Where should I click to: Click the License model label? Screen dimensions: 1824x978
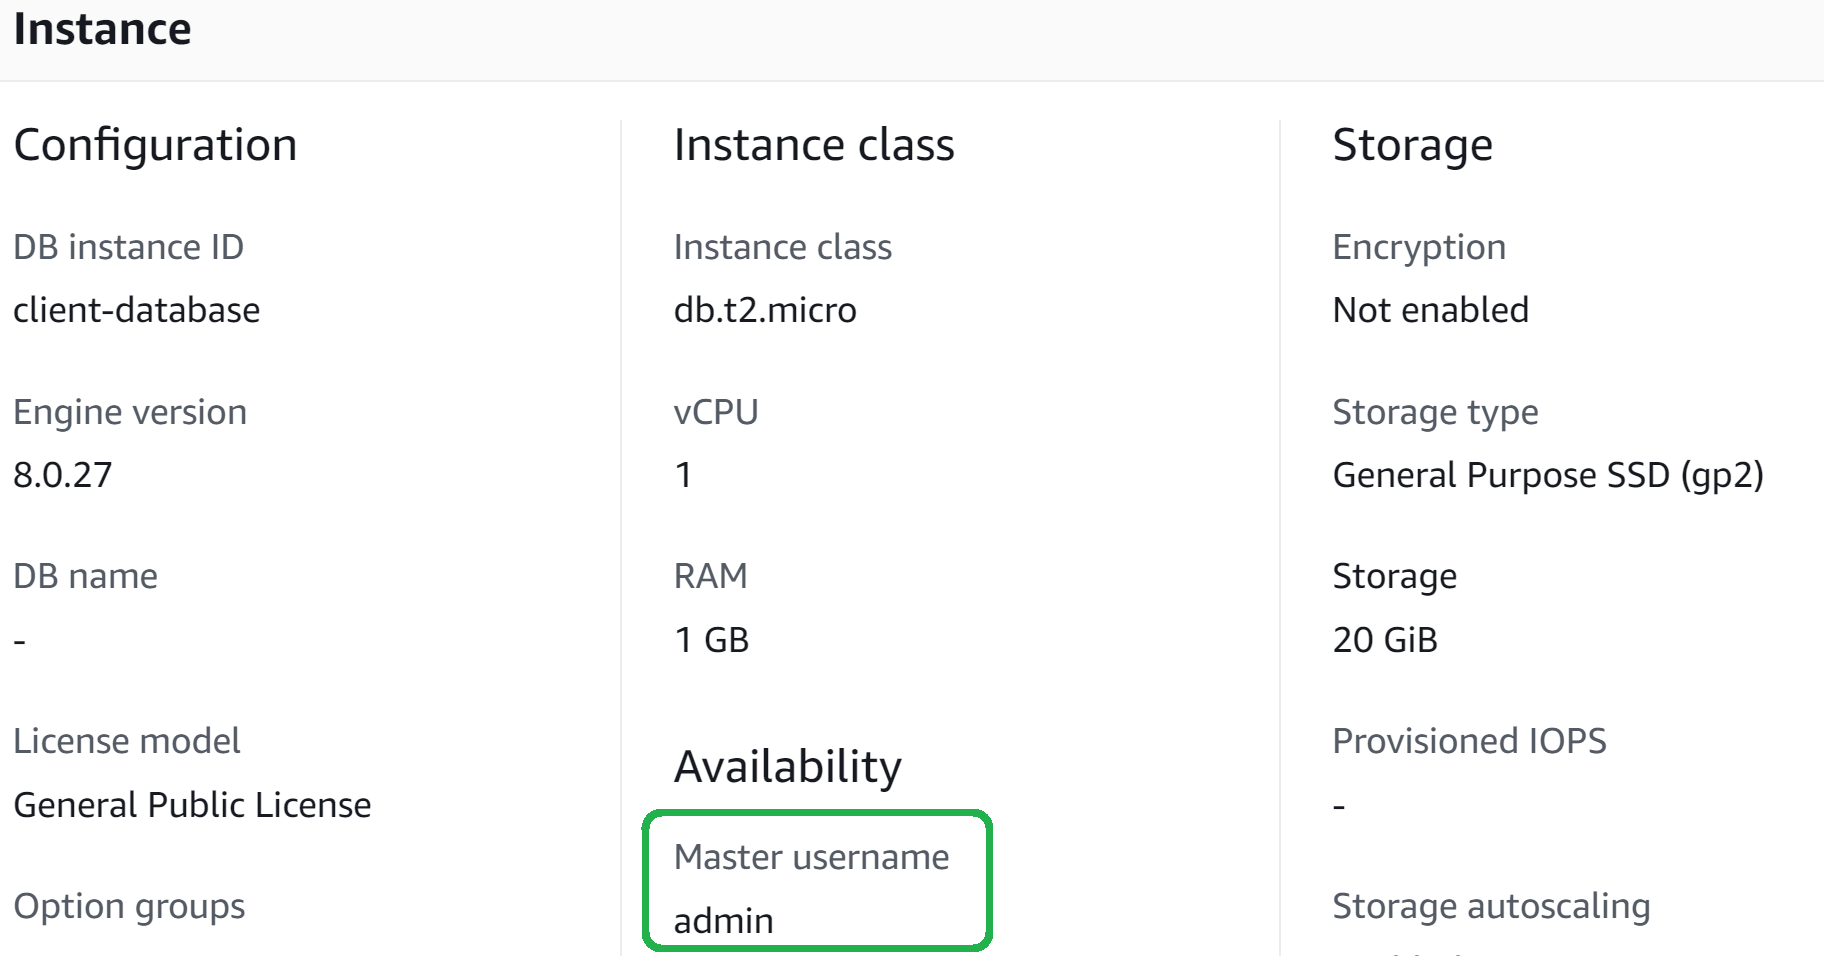point(127,741)
